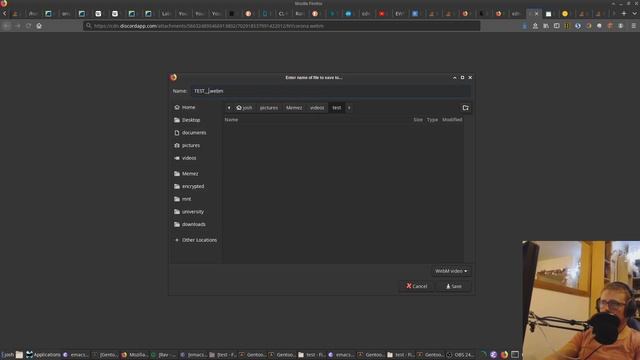Select documents in the dialog sidebar
Screen dimensions: 640x360
pyautogui.click(x=195, y=133)
